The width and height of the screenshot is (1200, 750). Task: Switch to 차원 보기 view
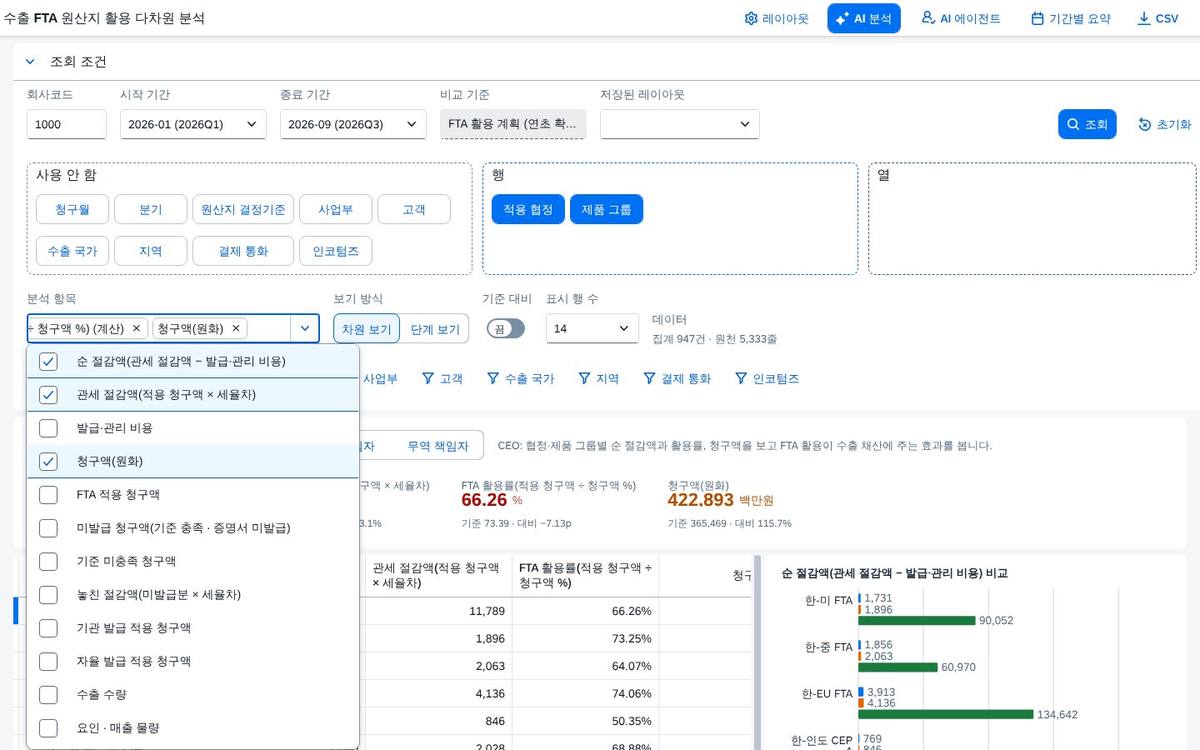[x=367, y=329]
